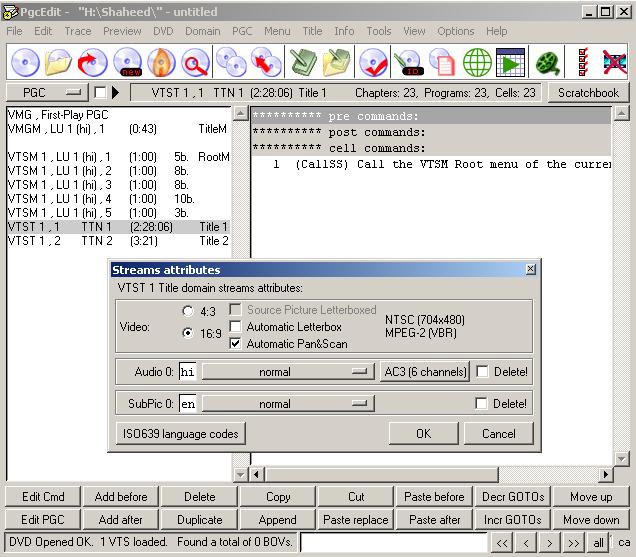This screenshot has width=636, height=557.
Task: Click the burn DVD flame icon
Action: point(161,62)
